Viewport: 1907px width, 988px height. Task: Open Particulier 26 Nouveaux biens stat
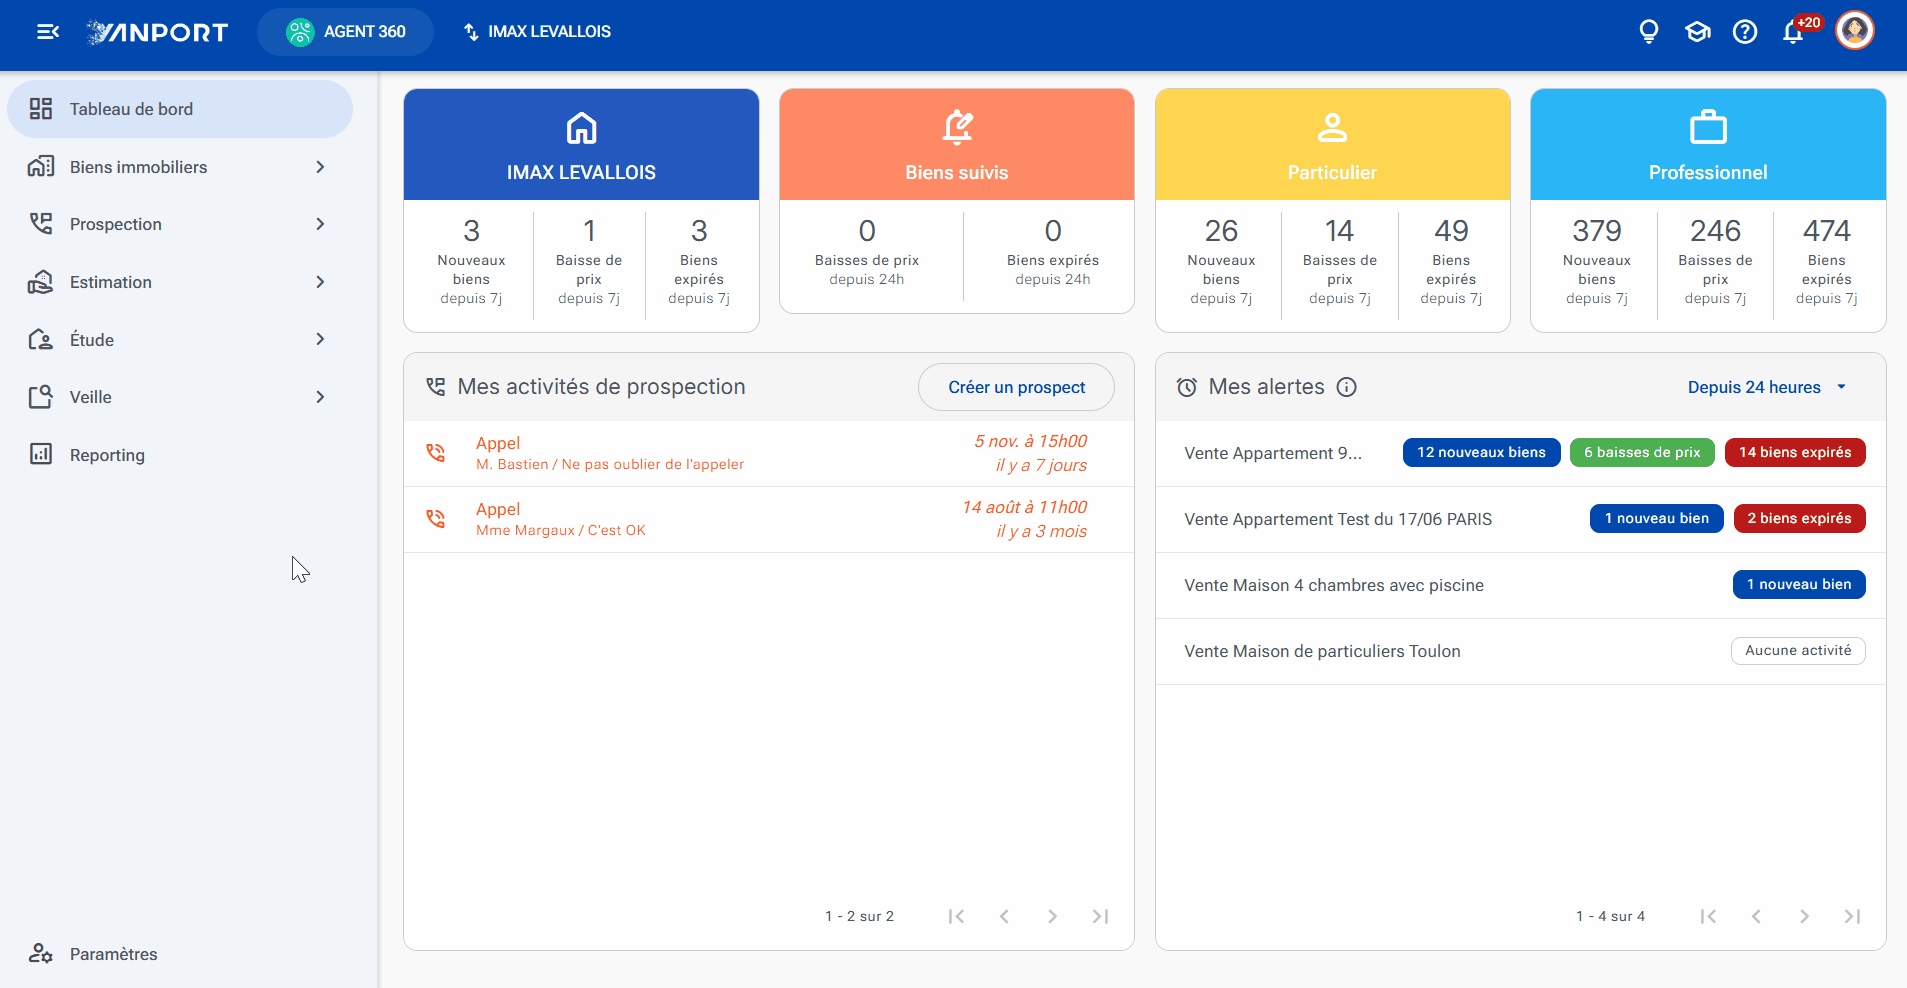click(1221, 262)
